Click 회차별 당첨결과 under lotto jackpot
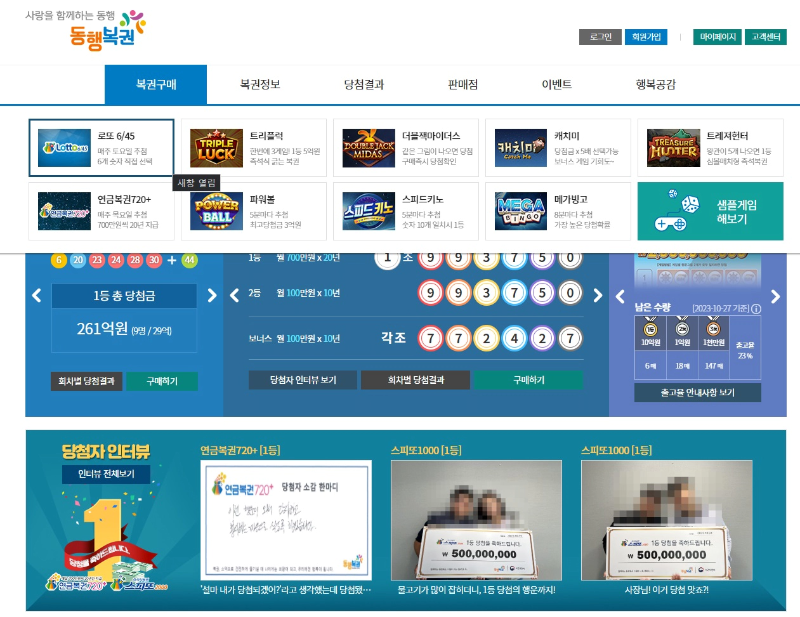800x617 pixels. [x=86, y=381]
